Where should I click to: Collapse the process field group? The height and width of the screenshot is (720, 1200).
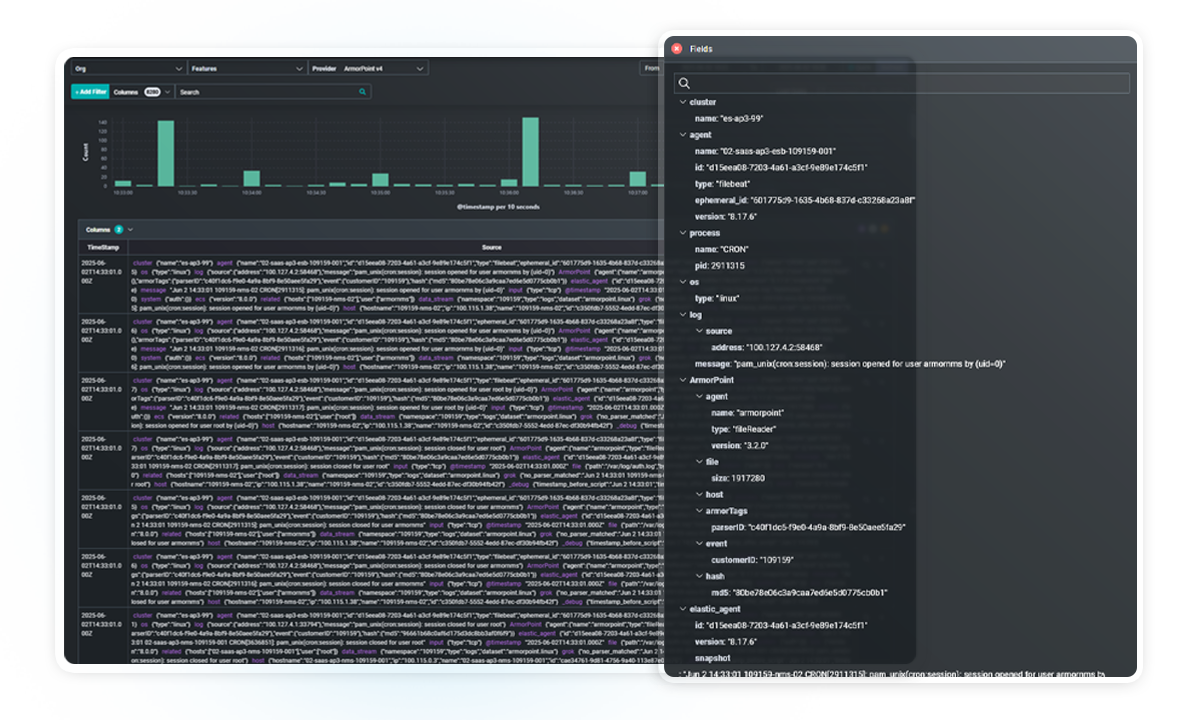click(x=684, y=233)
